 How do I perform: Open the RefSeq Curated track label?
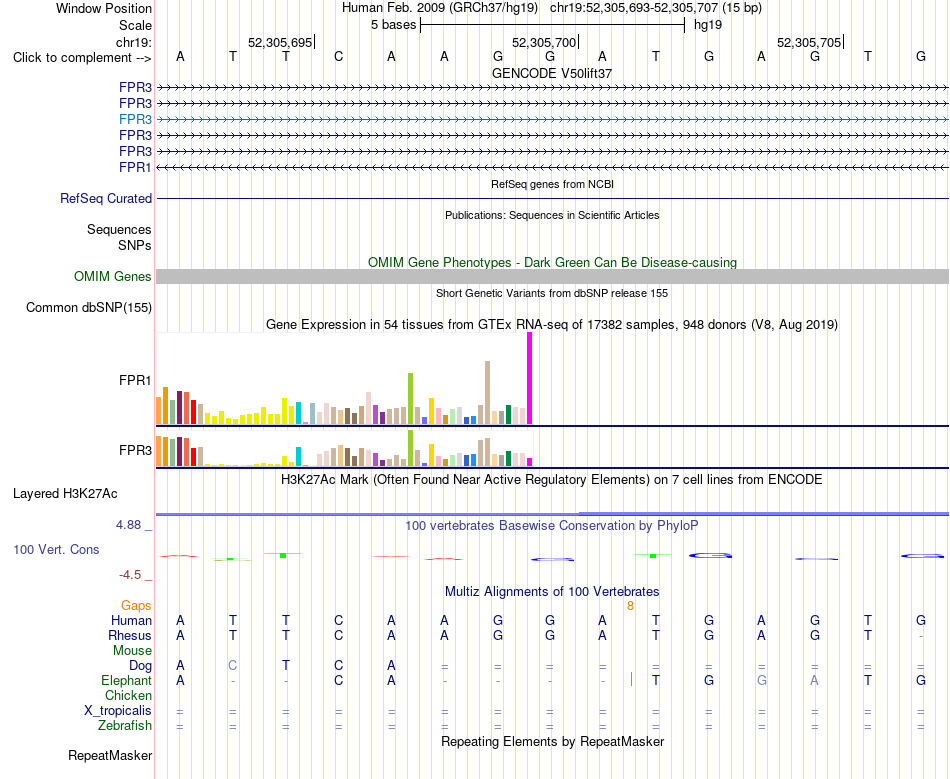[106, 199]
